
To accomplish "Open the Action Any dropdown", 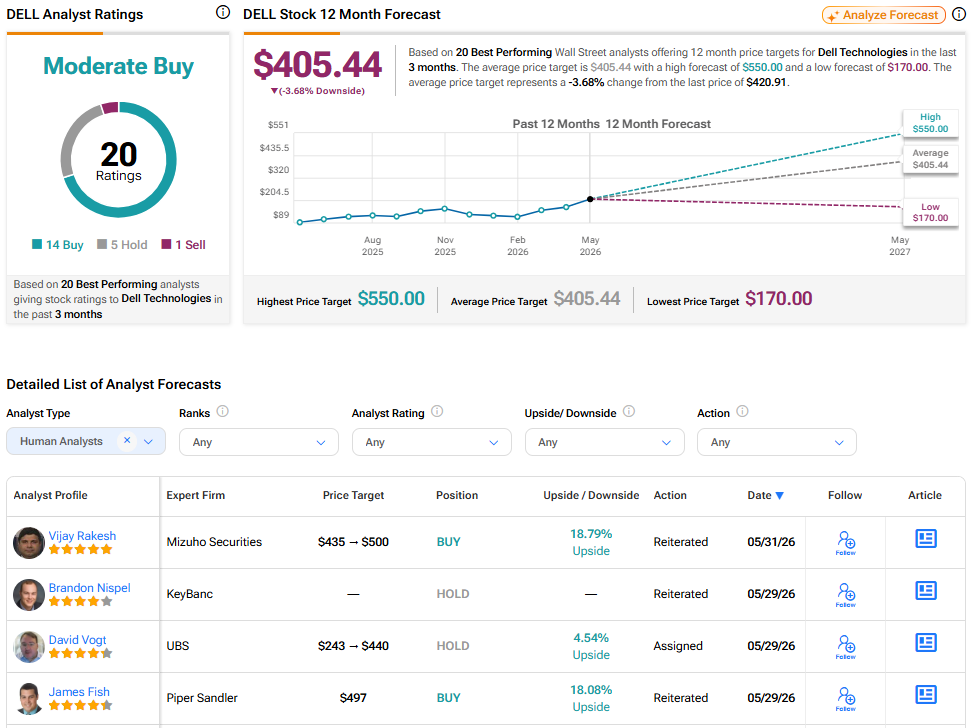I will 777,442.
